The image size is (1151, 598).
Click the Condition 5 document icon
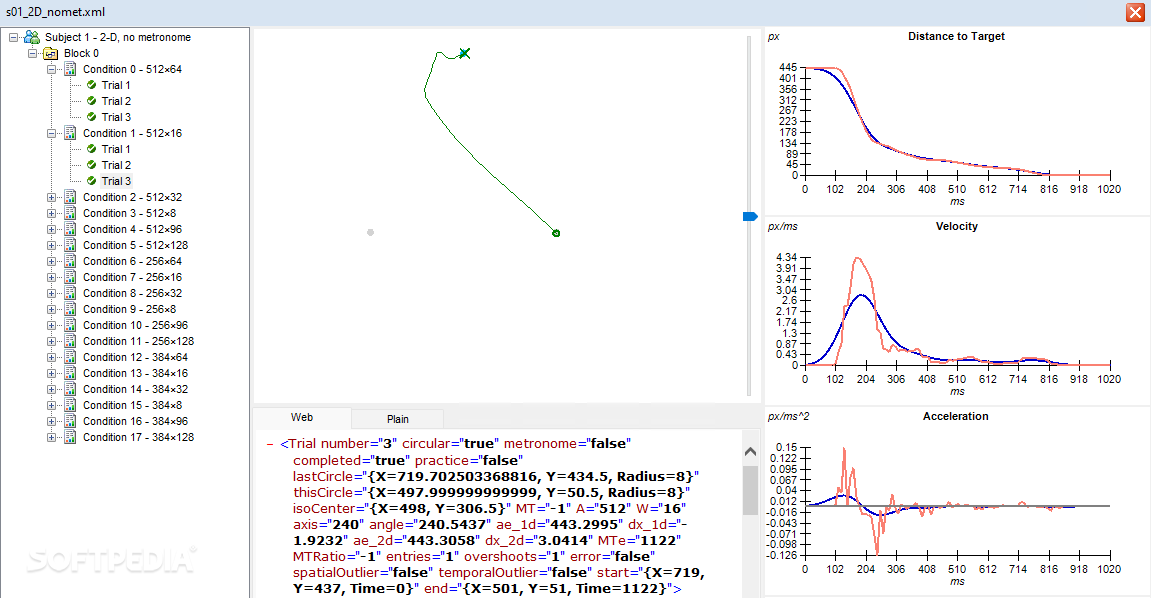pyautogui.click(x=70, y=245)
